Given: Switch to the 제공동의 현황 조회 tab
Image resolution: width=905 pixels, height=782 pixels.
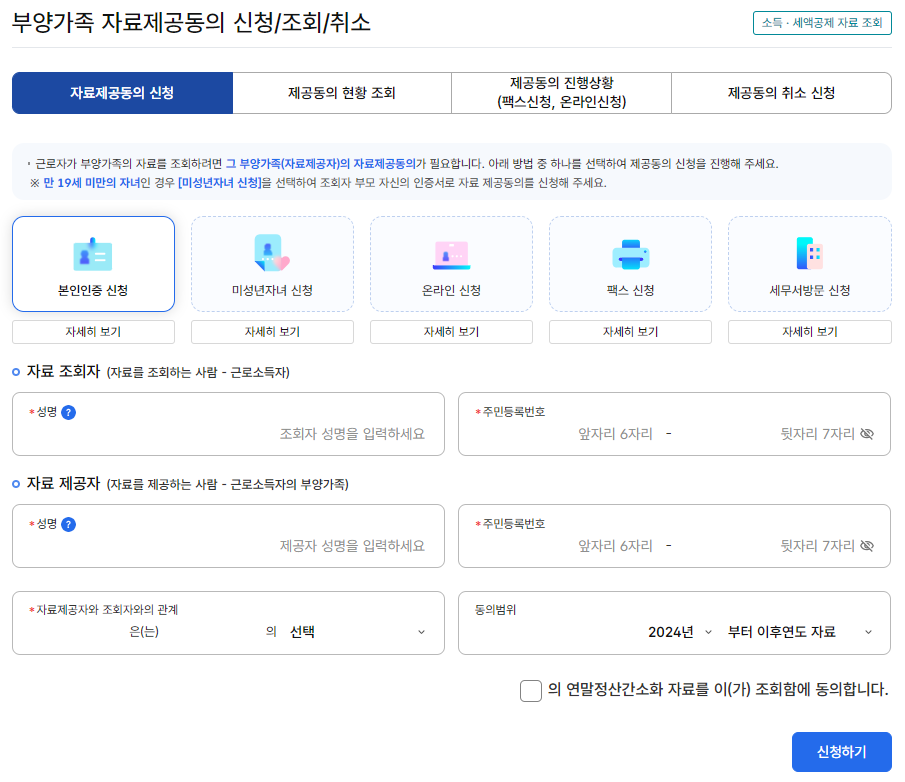Looking at the screenshot, I should [x=340, y=92].
